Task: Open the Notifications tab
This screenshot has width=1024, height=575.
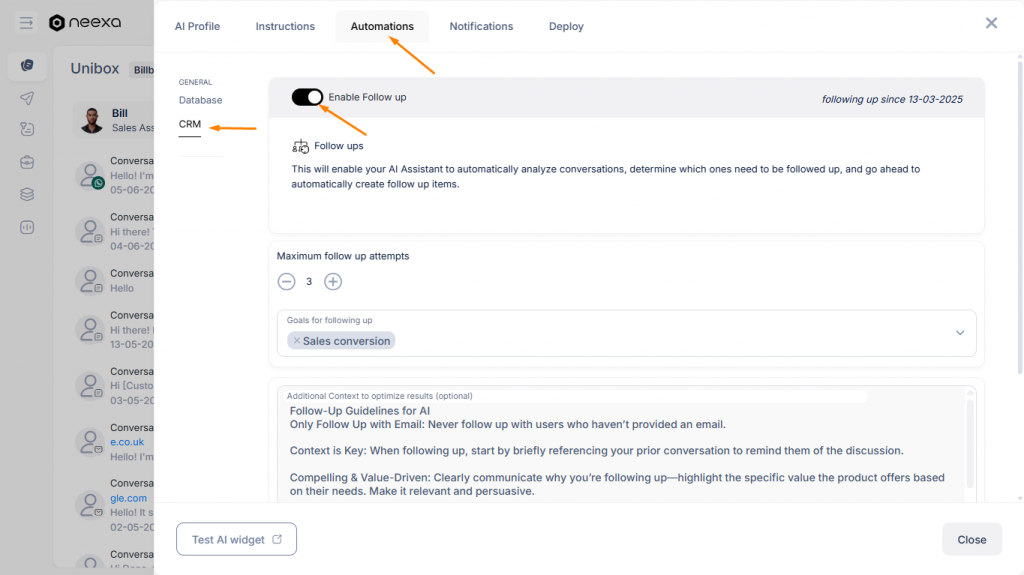Action: [x=481, y=26]
